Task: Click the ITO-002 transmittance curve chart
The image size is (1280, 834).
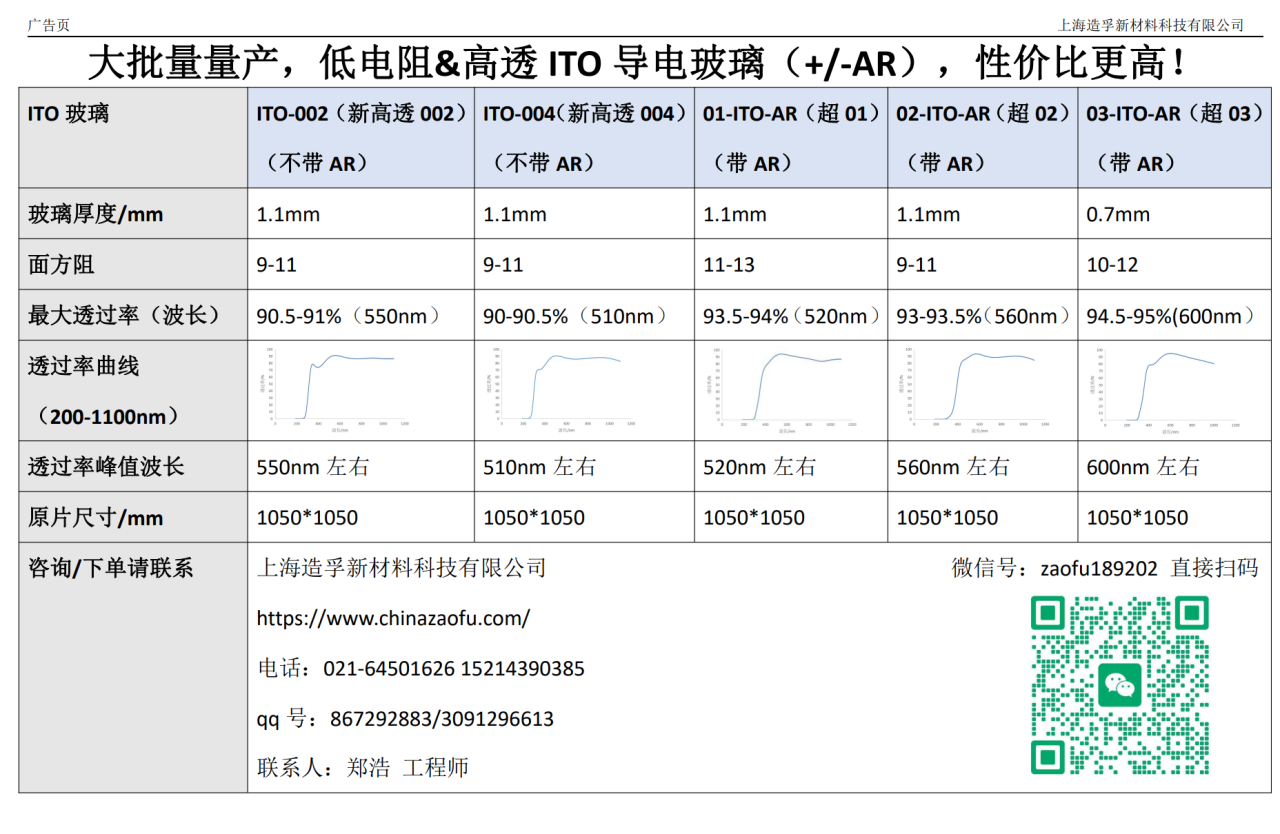Action: tap(335, 391)
